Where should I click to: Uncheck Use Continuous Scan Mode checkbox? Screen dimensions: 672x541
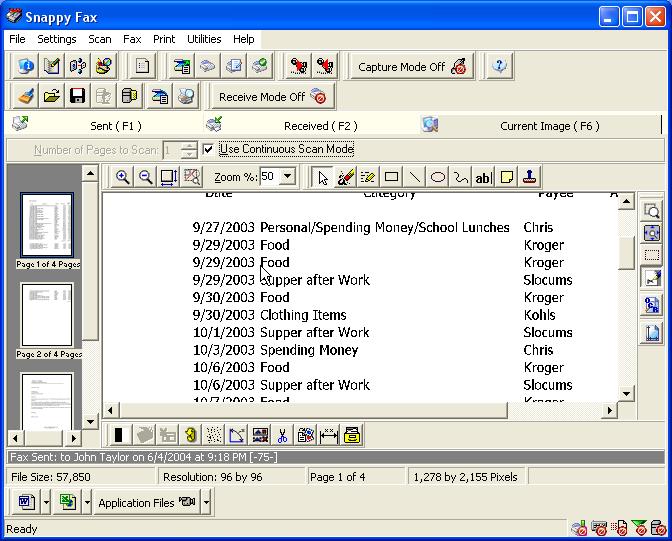(x=208, y=149)
